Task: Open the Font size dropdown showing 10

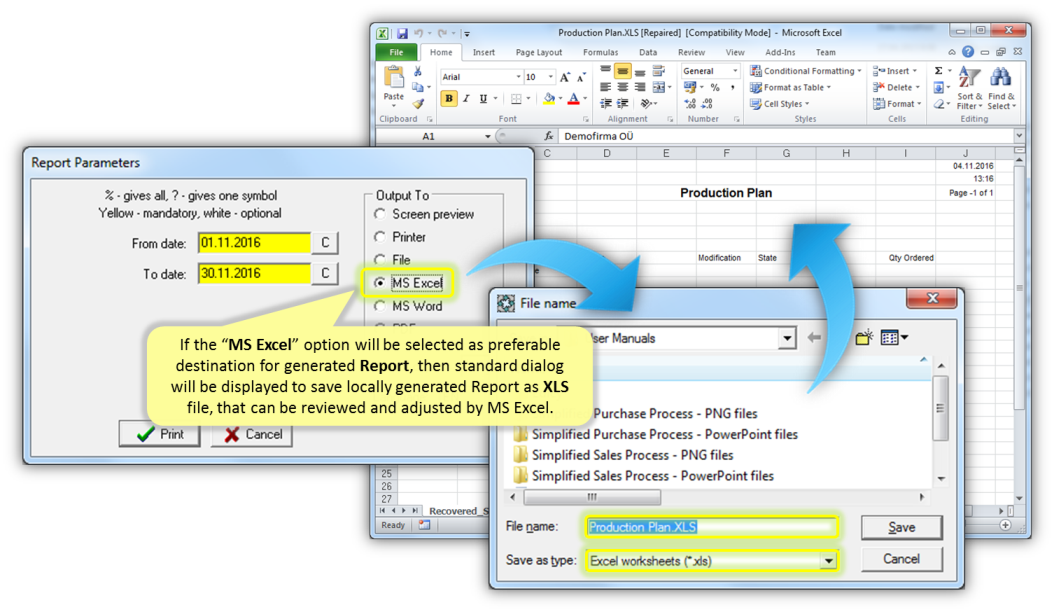Action: pos(551,77)
